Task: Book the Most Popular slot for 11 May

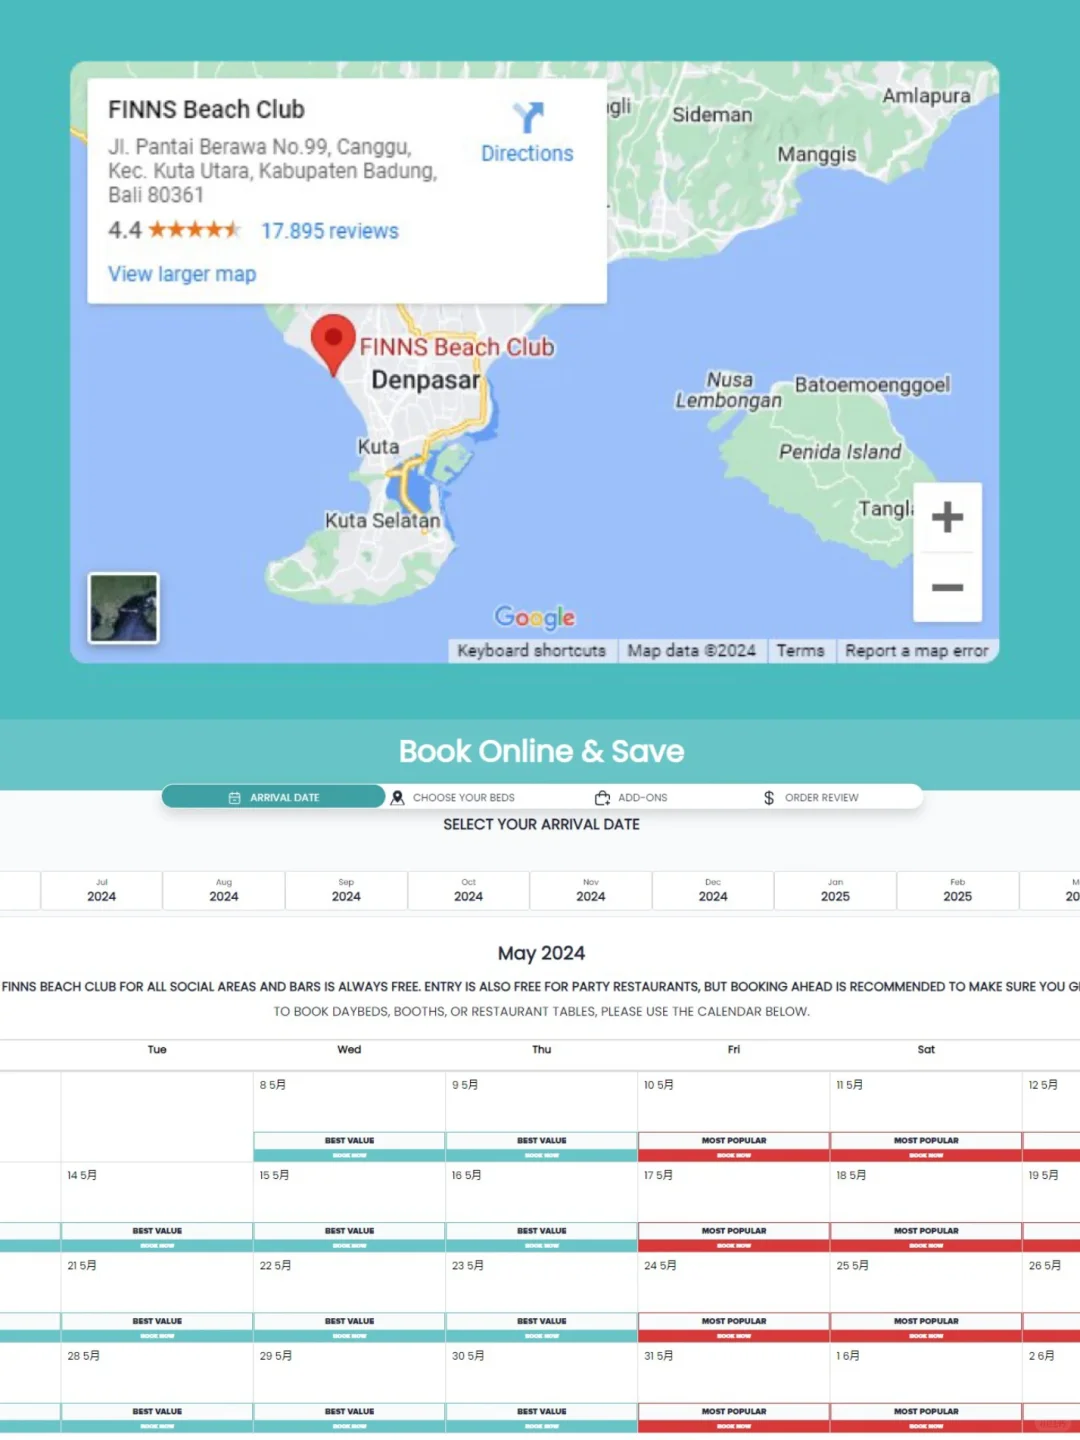Action: pyautogui.click(x=926, y=1147)
